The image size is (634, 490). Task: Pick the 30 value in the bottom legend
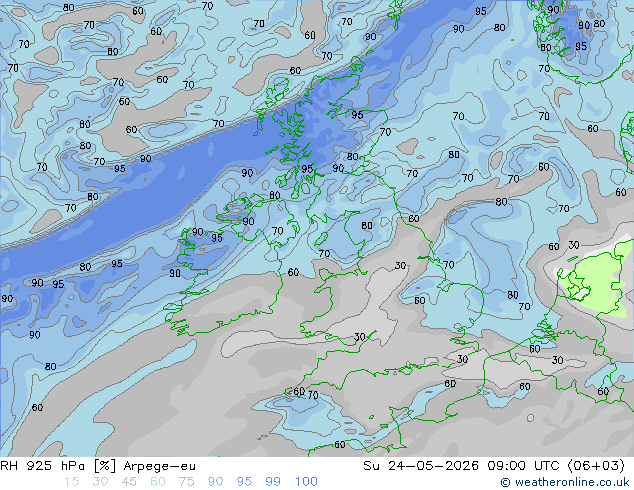pos(100,482)
